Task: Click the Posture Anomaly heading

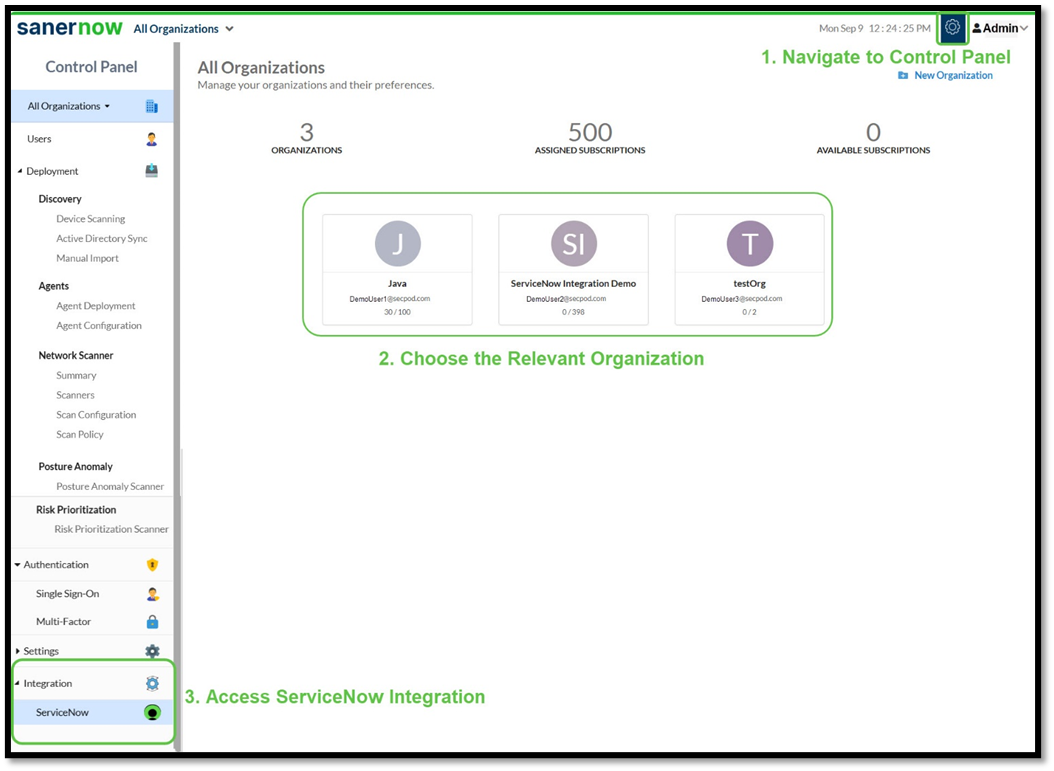Action: (x=75, y=466)
